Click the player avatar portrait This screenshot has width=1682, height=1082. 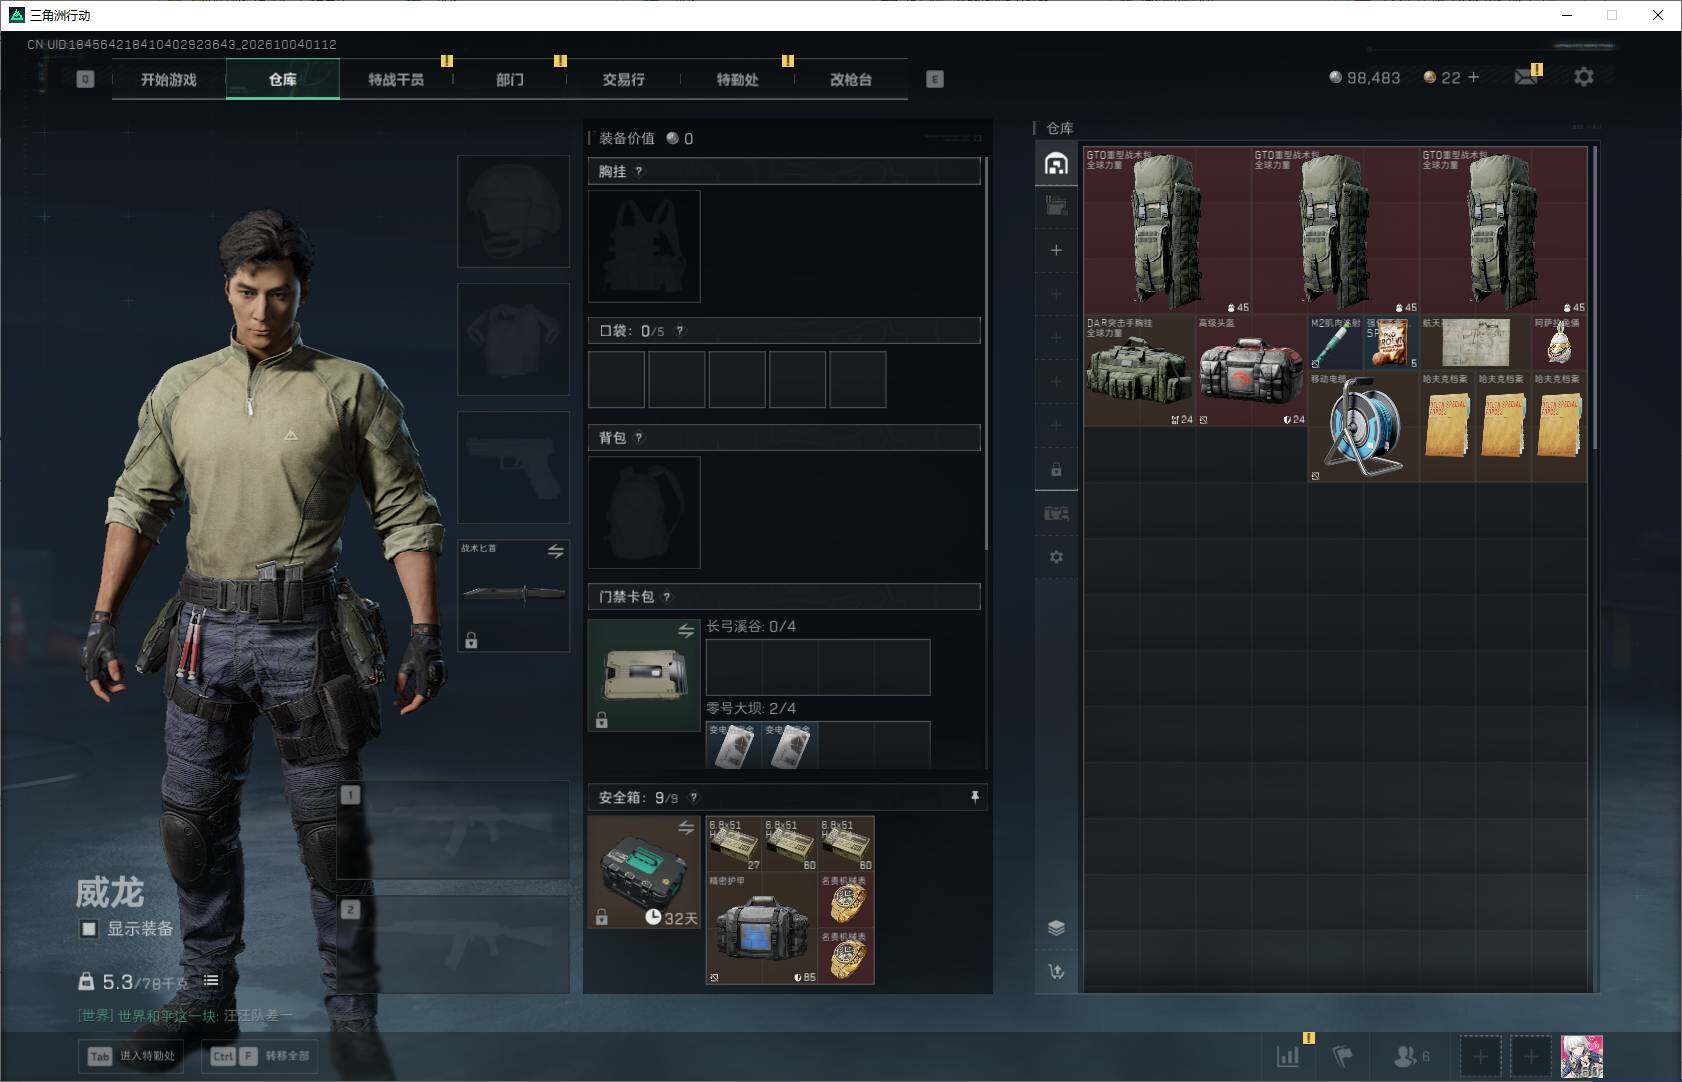pyautogui.click(x=1582, y=1056)
